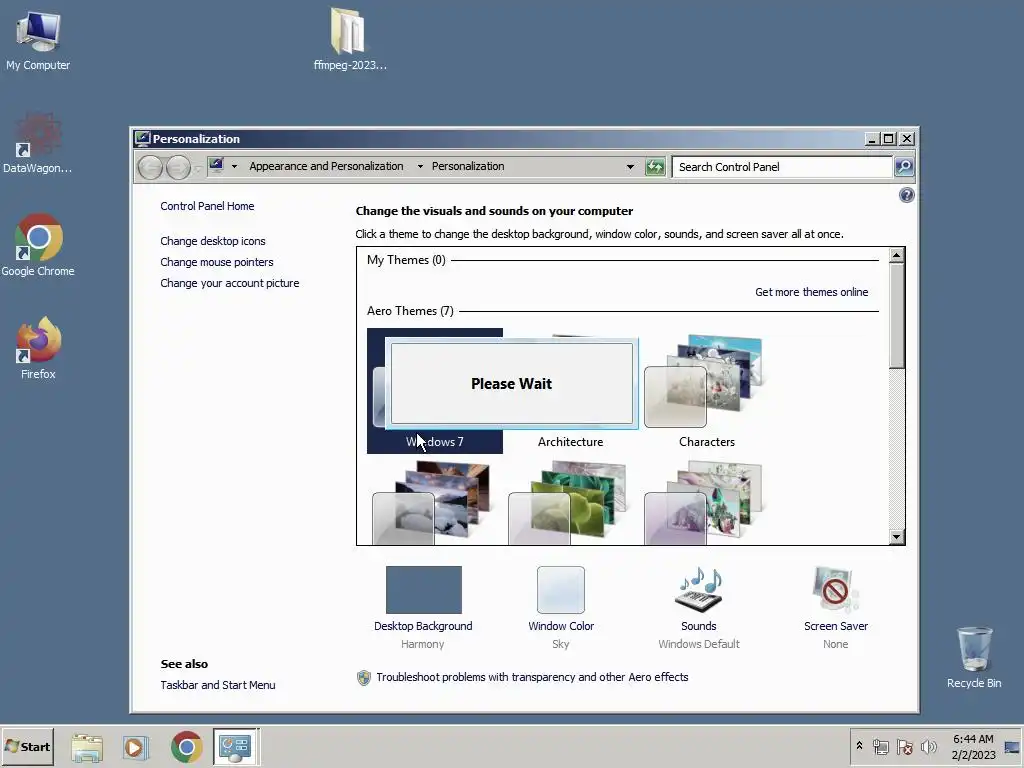This screenshot has height=768, width=1024.
Task: Open recent pages dropdown arrow
Action: (198, 168)
